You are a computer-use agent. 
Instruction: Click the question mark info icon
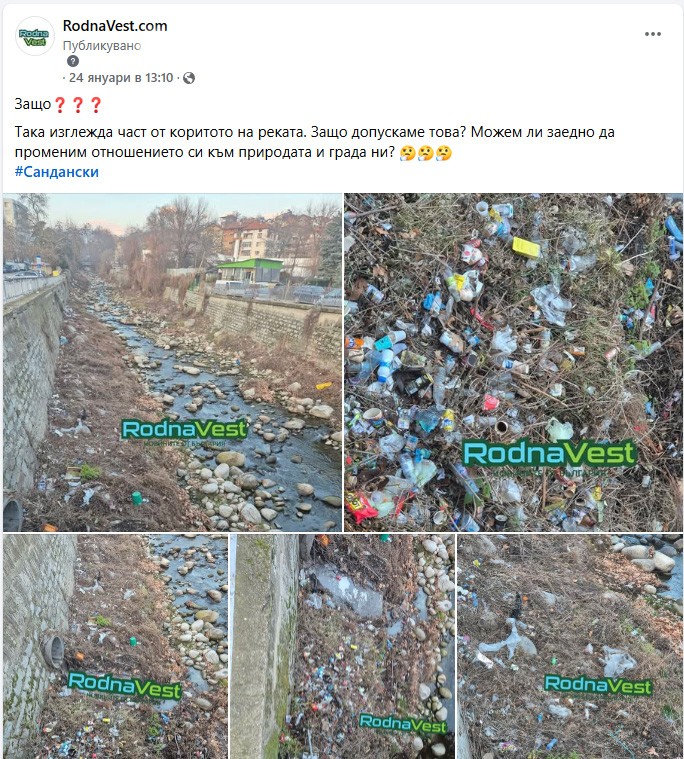tap(73, 61)
